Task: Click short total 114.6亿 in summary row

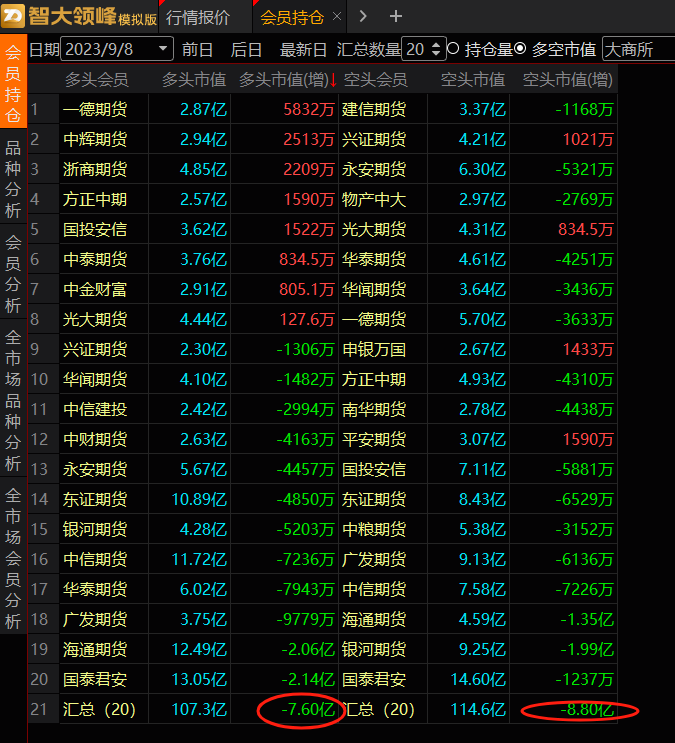Action: coord(478,709)
